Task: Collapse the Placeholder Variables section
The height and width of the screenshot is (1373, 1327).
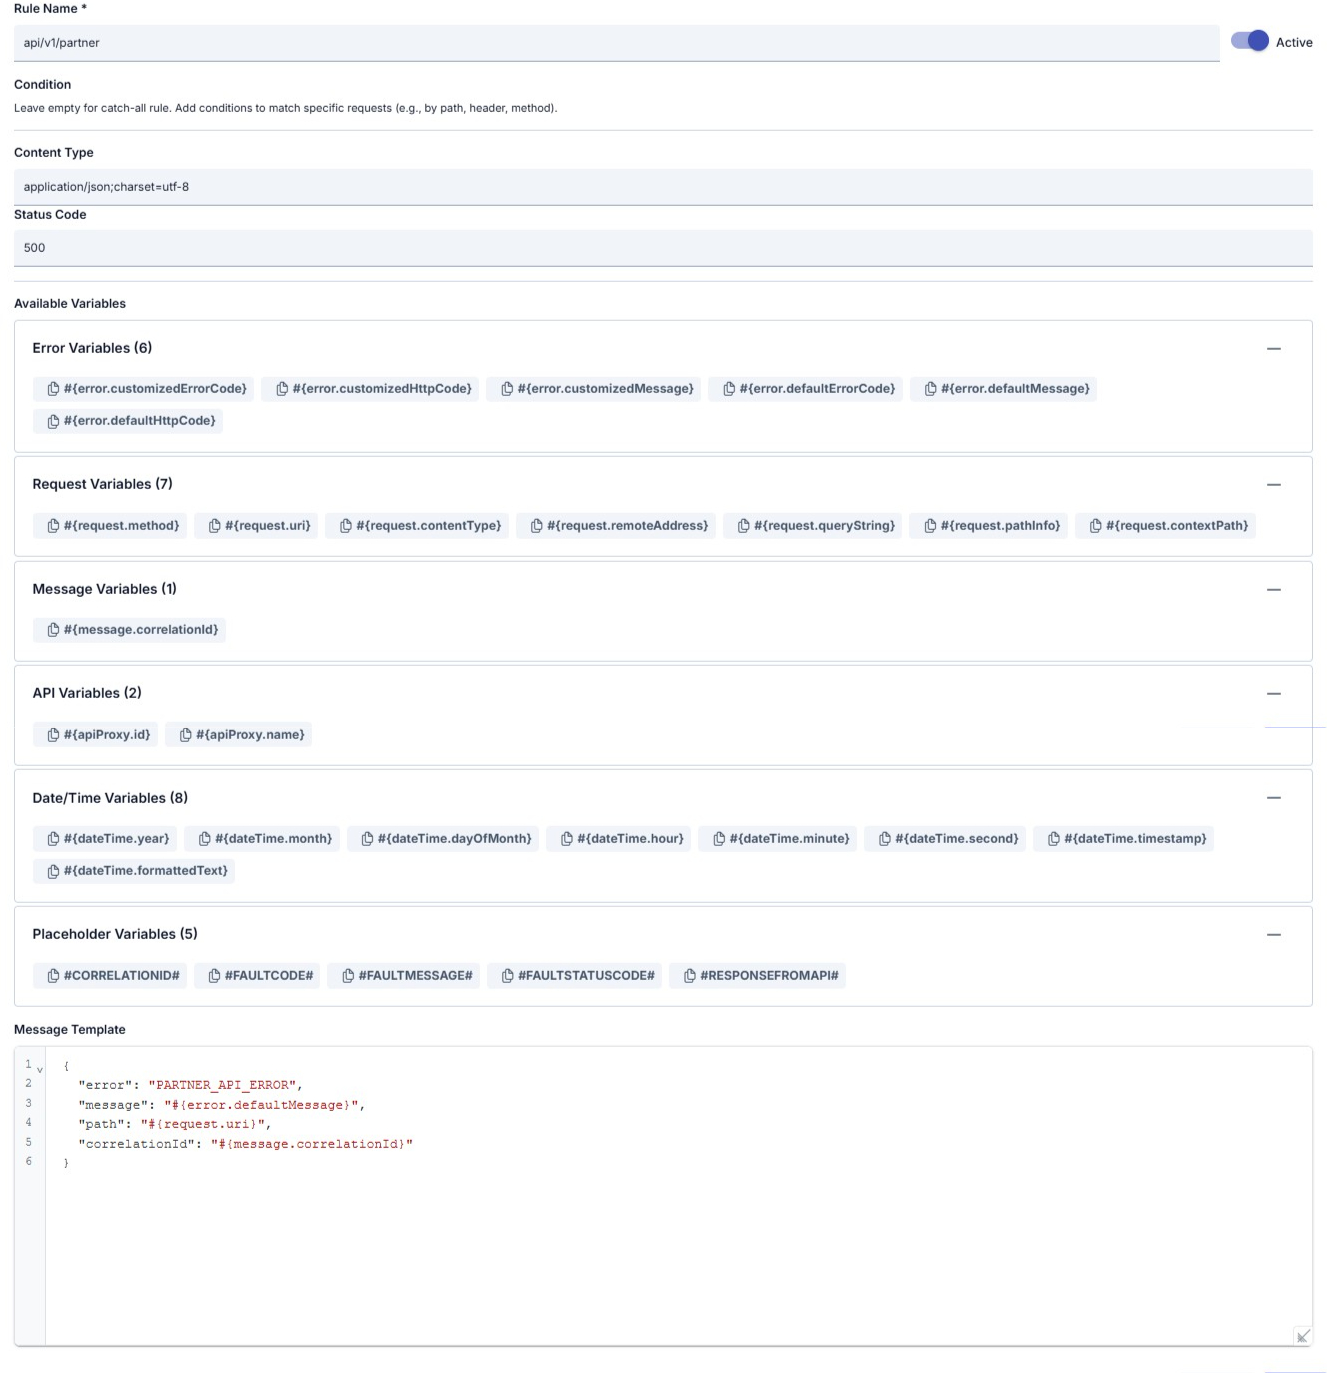Action: click(1274, 935)
